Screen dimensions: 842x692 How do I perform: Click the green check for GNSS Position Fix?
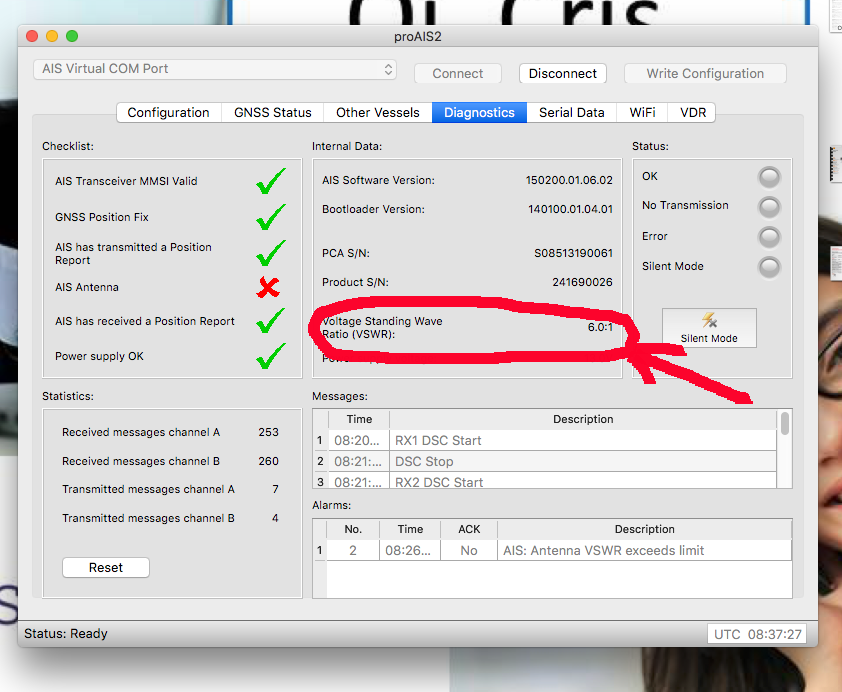[x=271, y=217]
